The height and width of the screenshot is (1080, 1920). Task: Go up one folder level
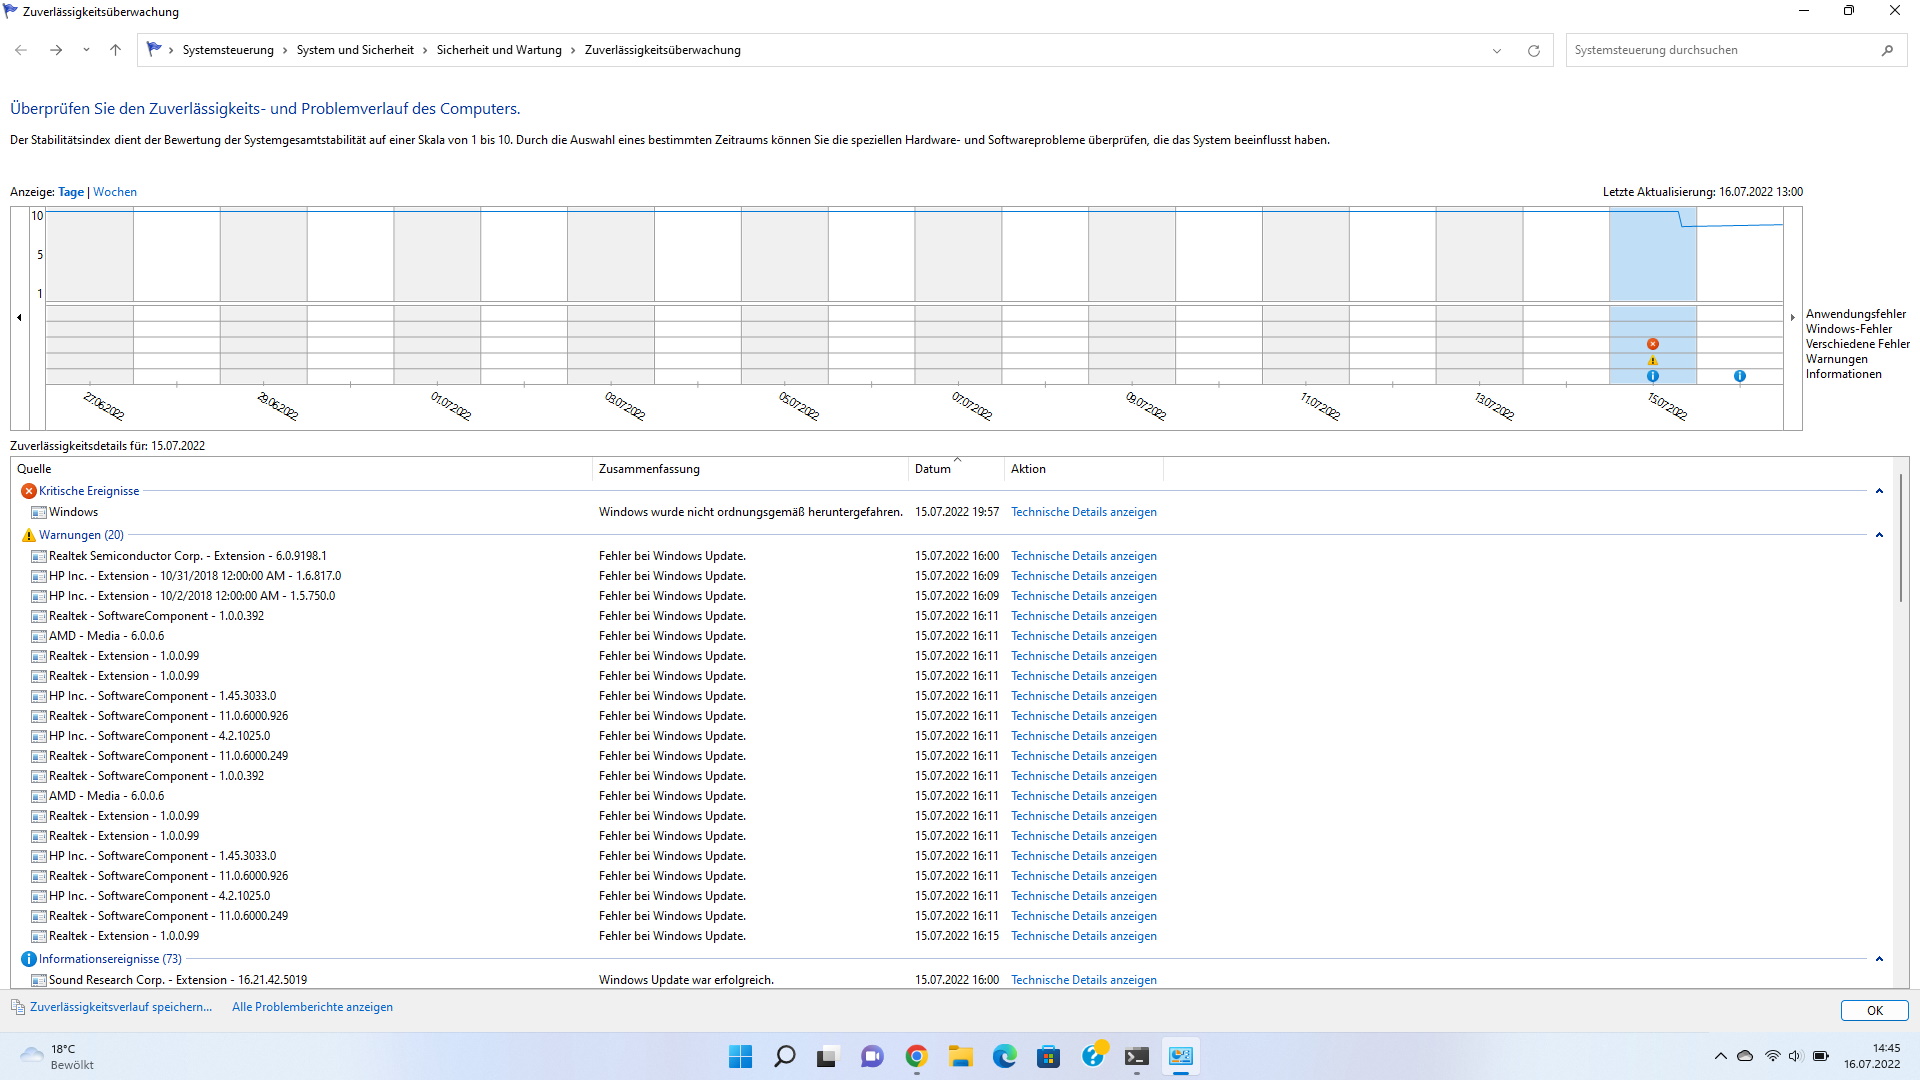click(x=115, y=50)
